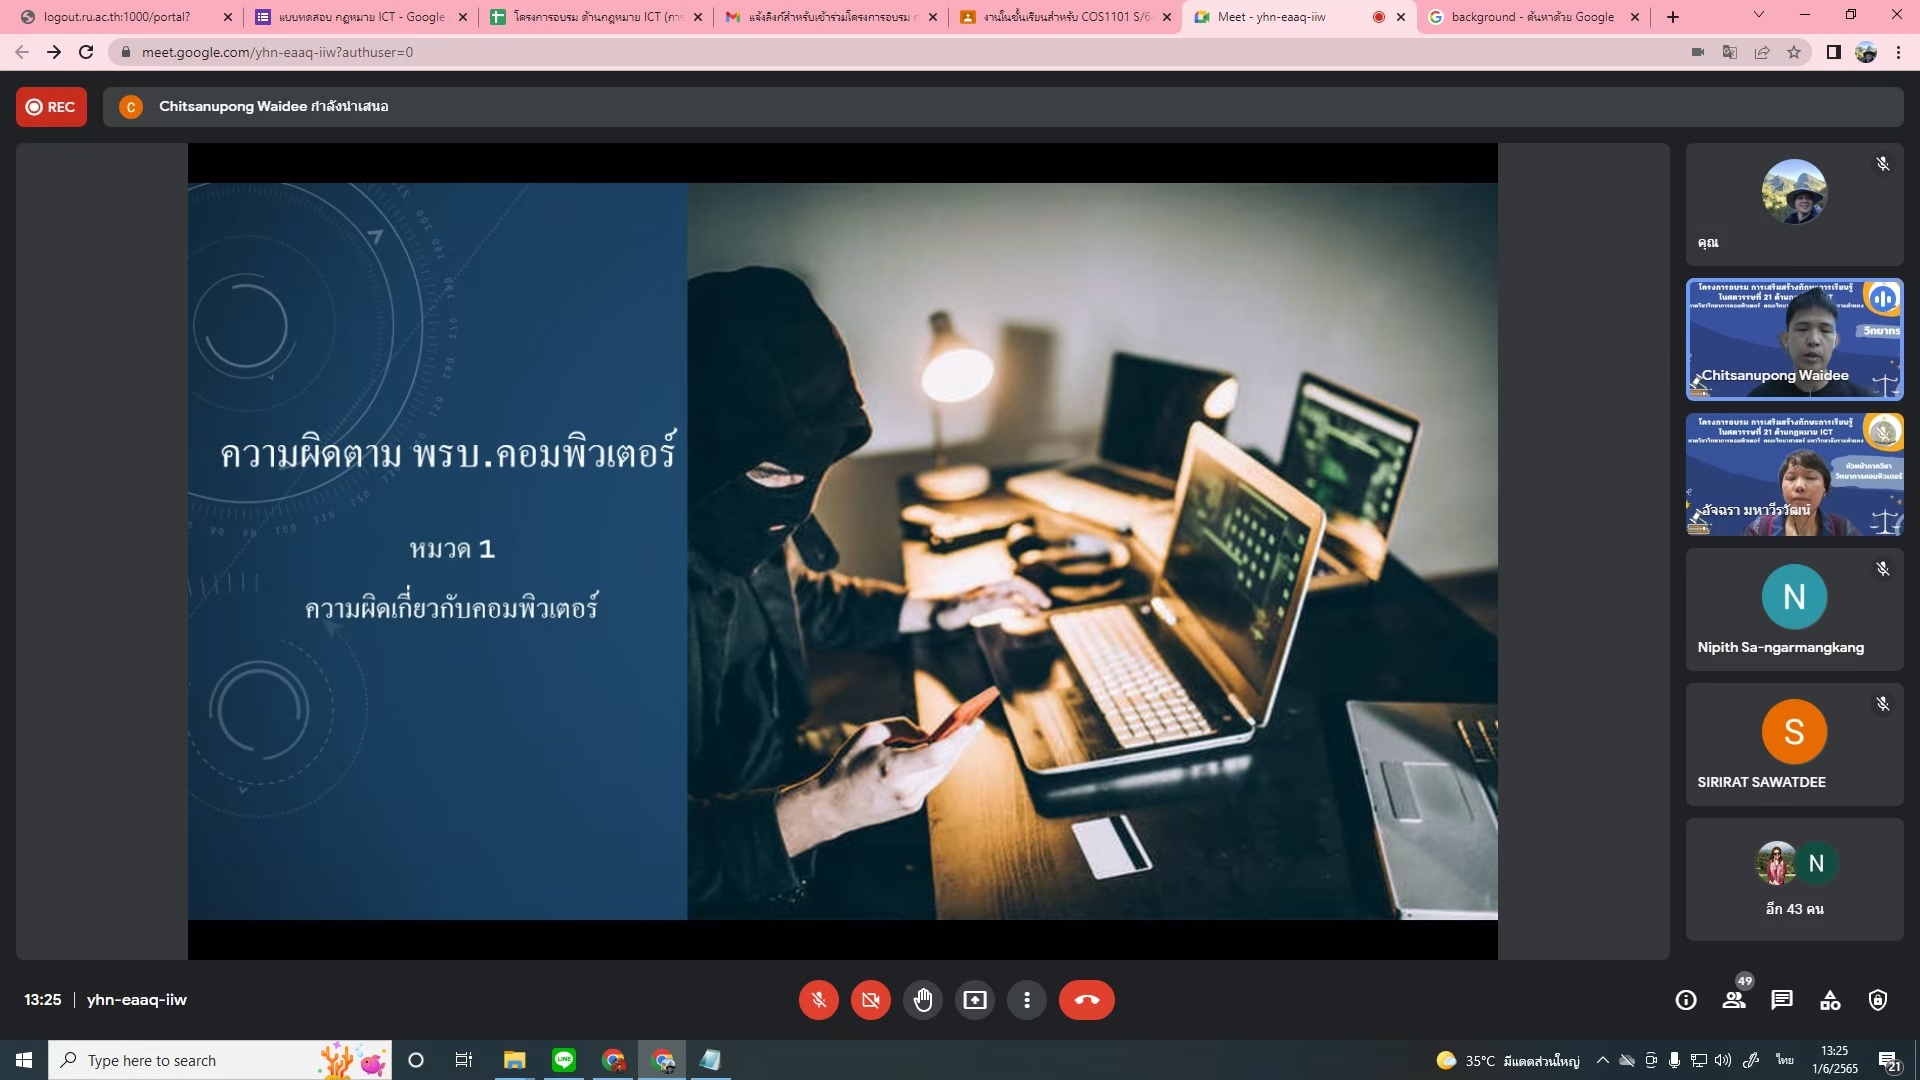
Task: View the 43 more participants tile
Action: point(1794,880)
